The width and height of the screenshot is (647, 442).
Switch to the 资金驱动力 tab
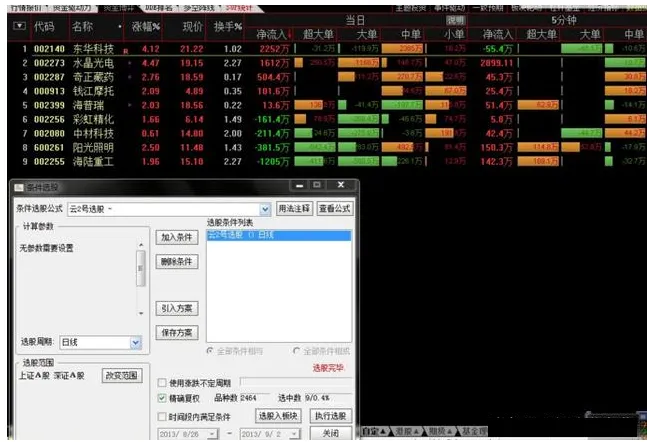(72, 8)
